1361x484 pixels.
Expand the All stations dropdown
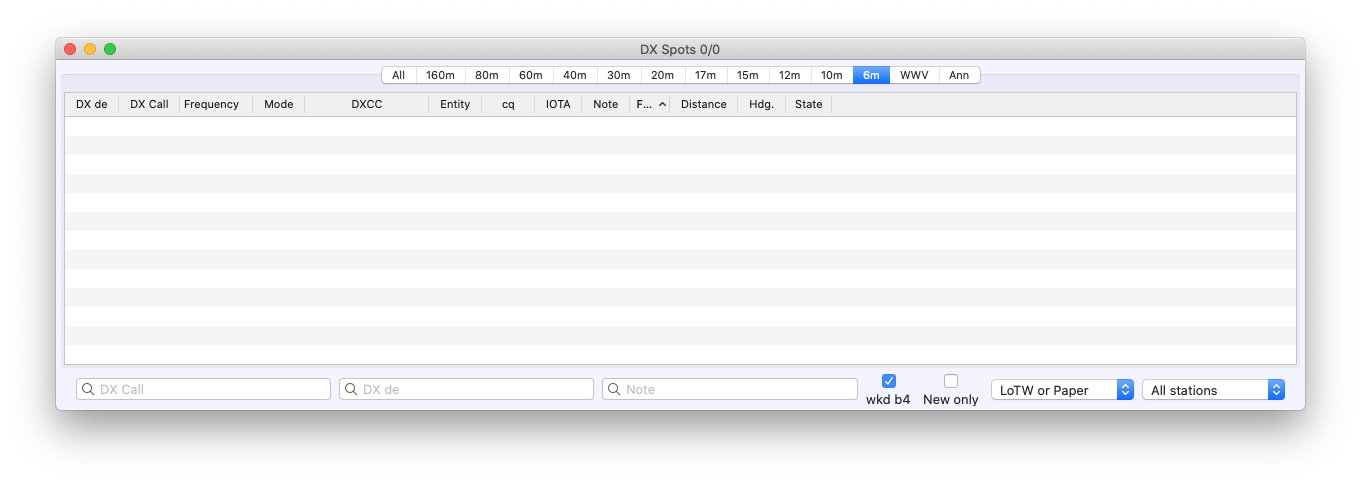coord(1212,390)
